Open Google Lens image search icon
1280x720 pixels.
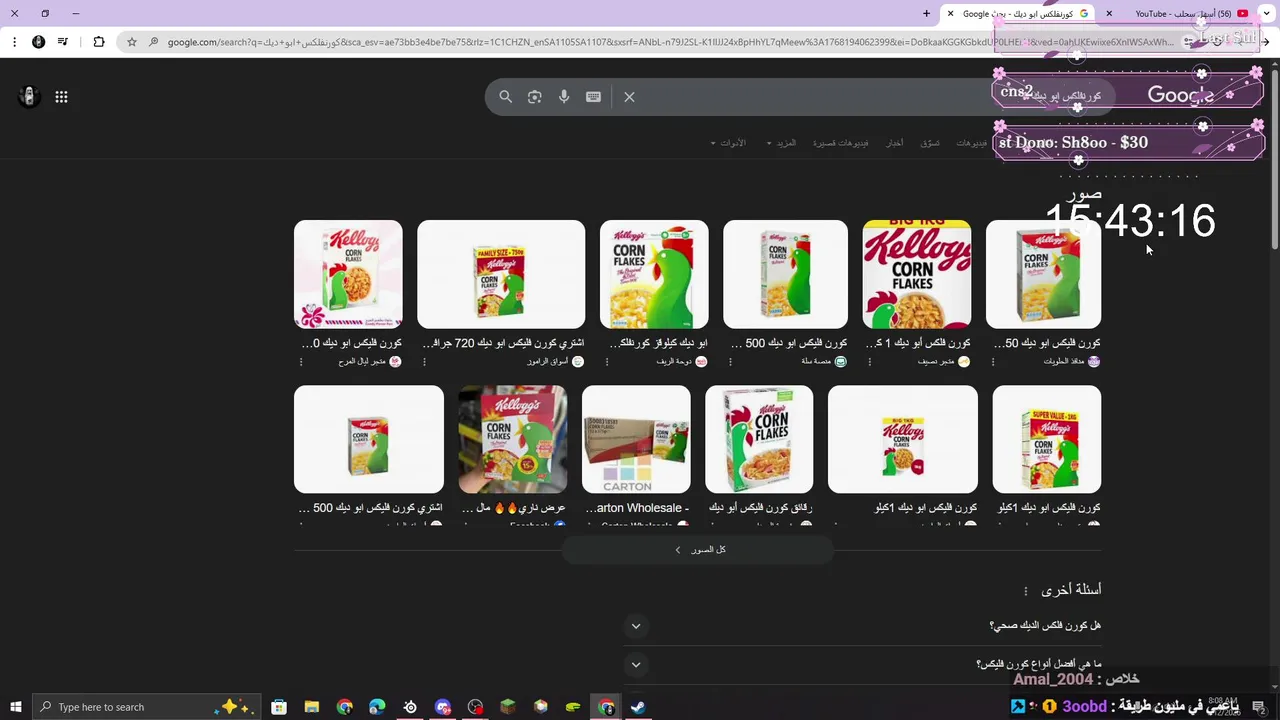[535, 97]
